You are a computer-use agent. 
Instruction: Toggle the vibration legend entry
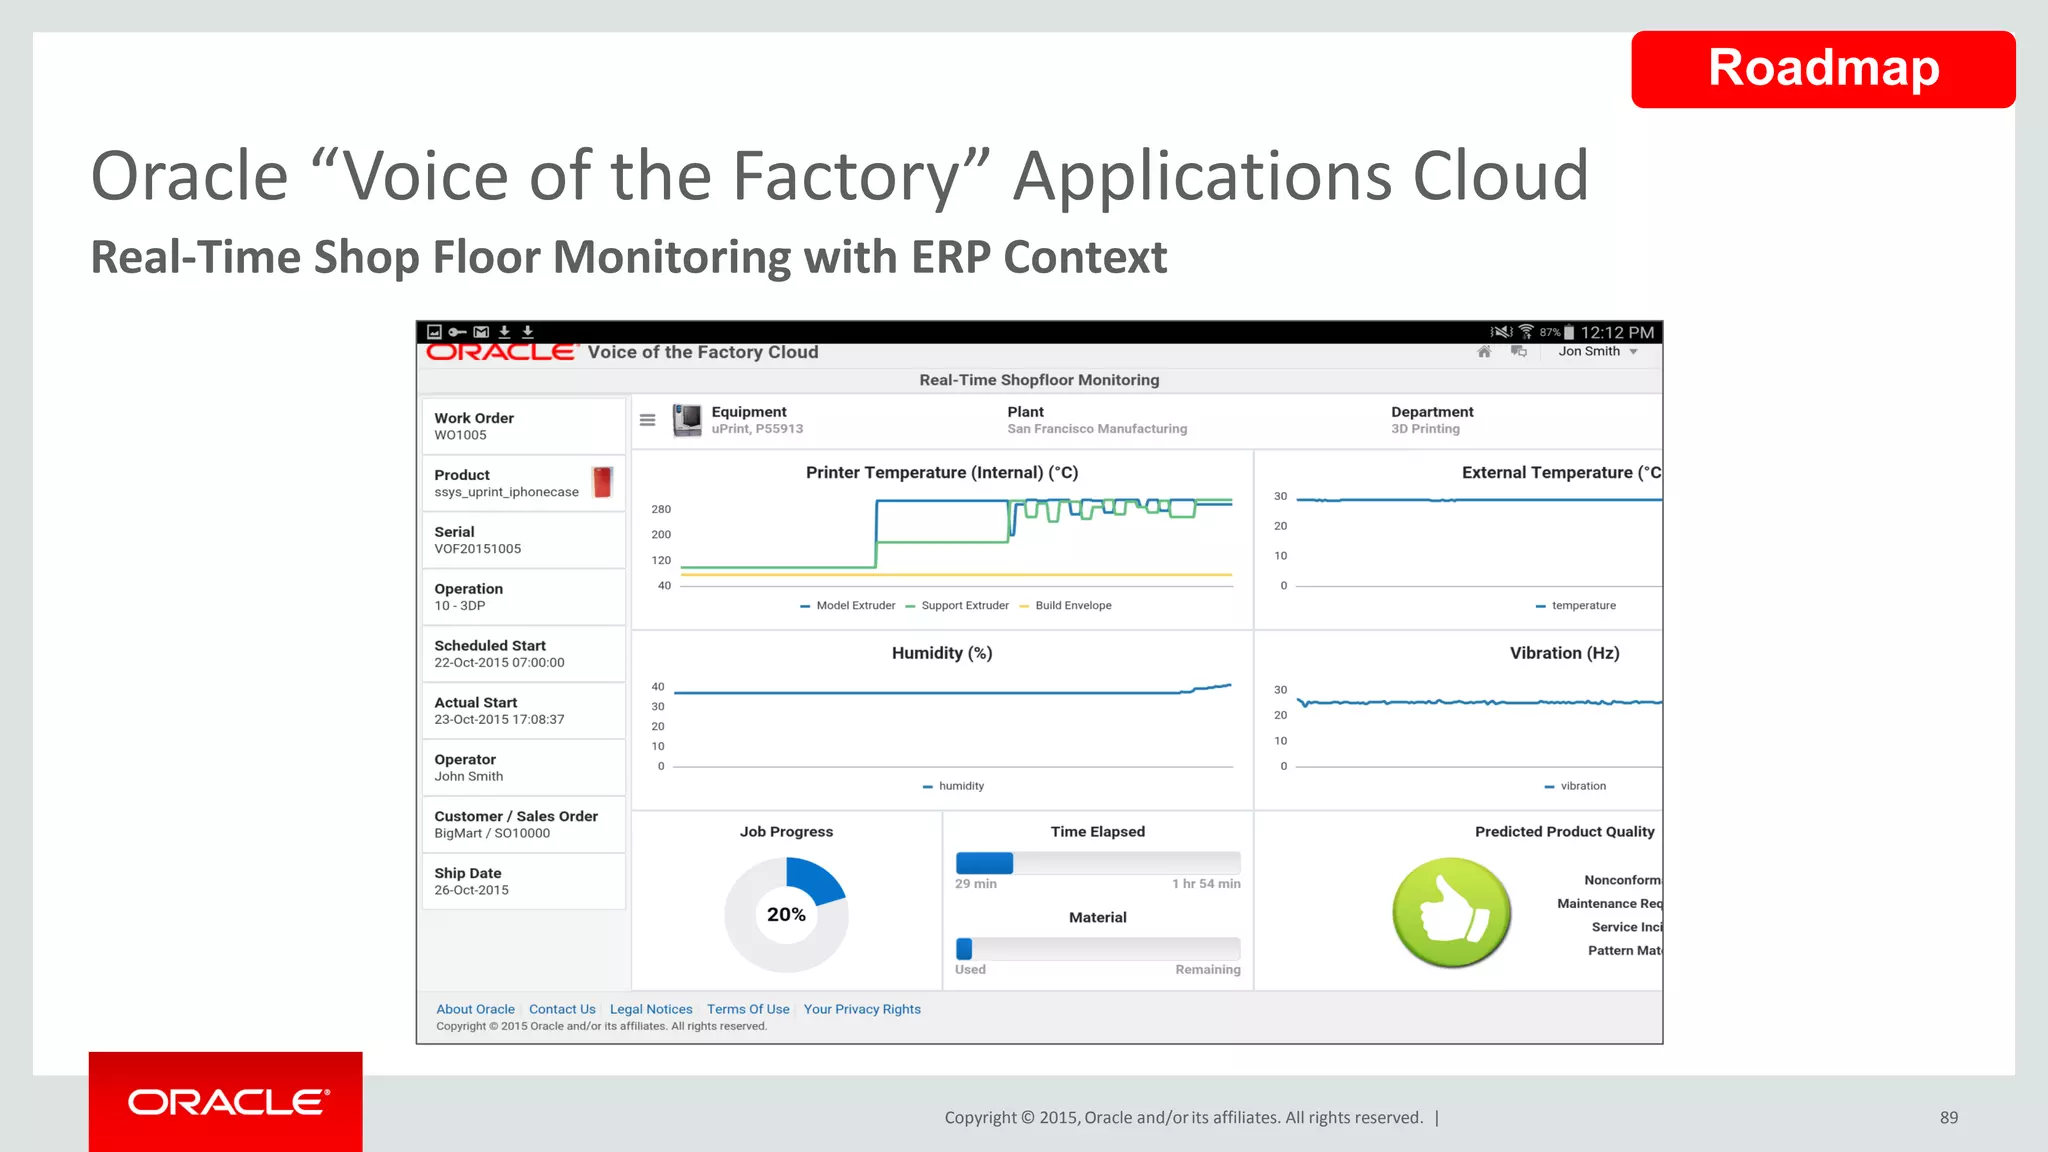1576,786
